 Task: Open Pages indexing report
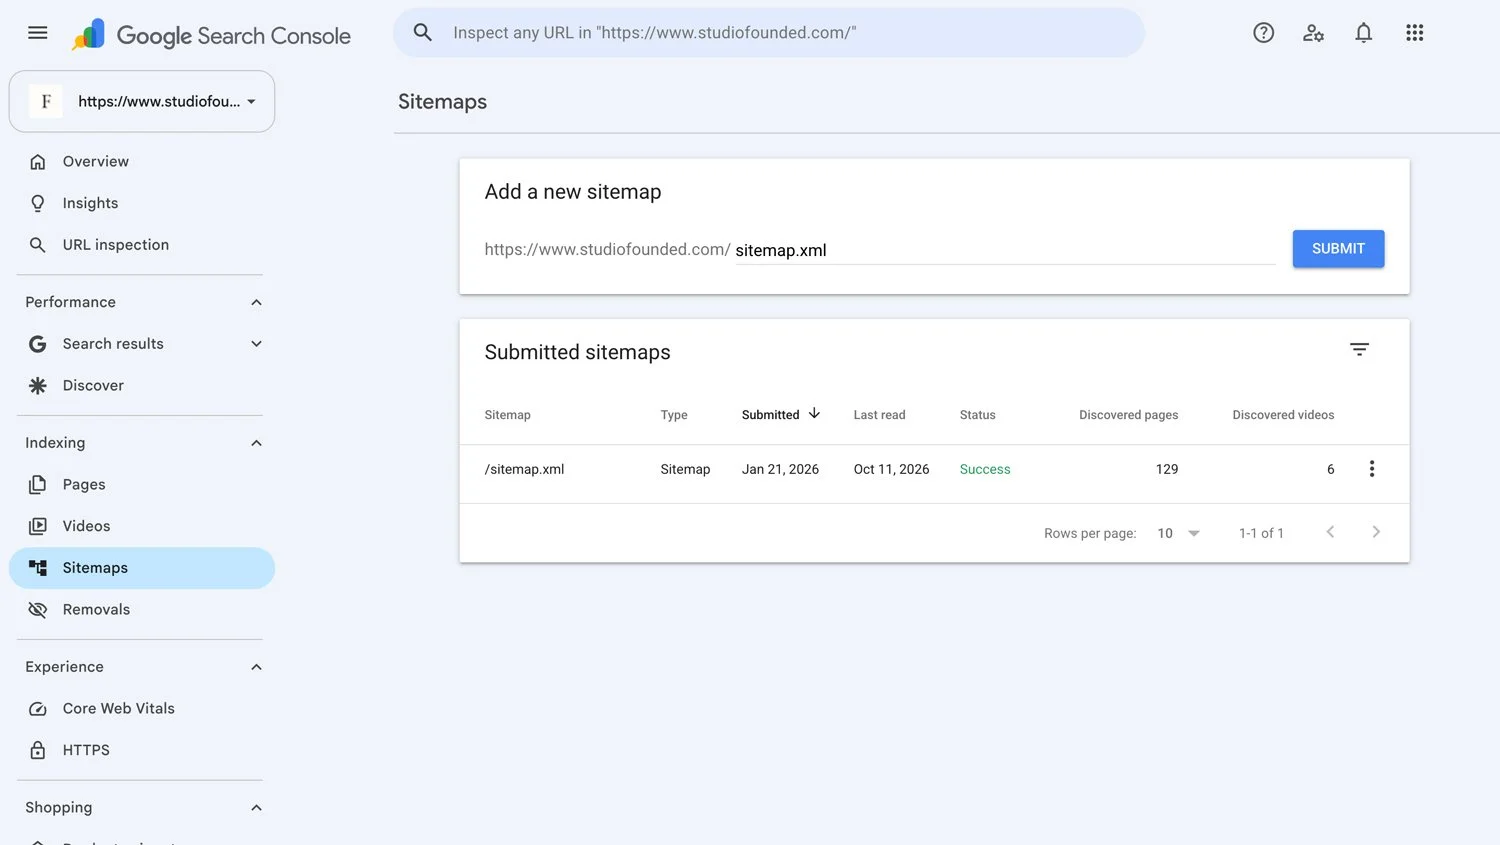pos(142,485)
